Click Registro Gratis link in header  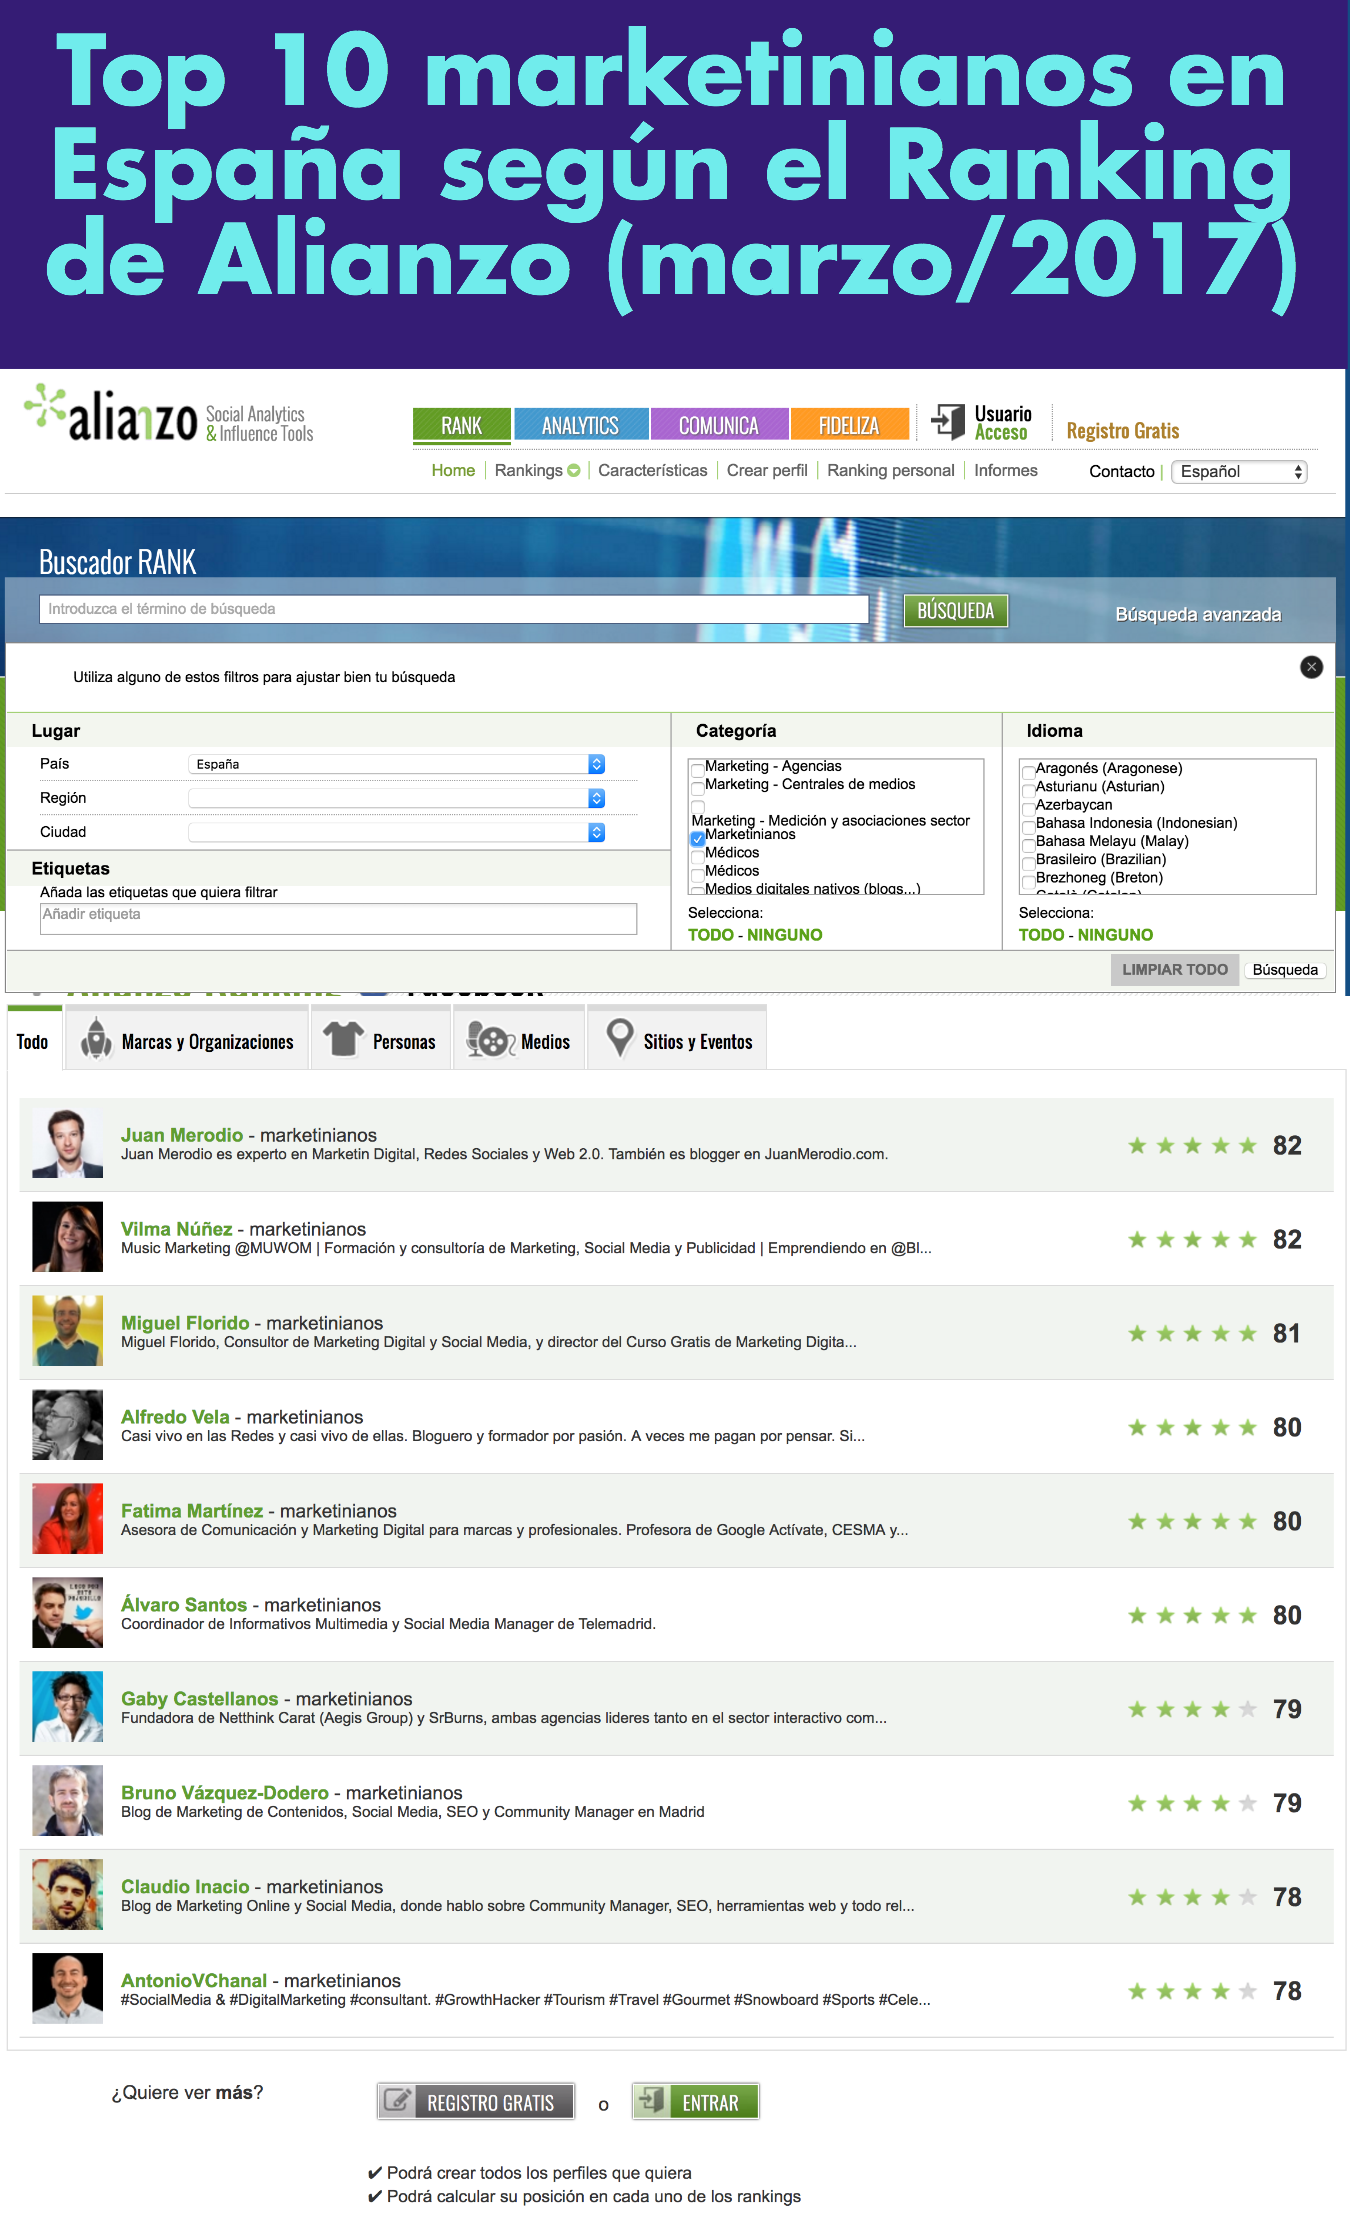click(x=1123, y=431)
